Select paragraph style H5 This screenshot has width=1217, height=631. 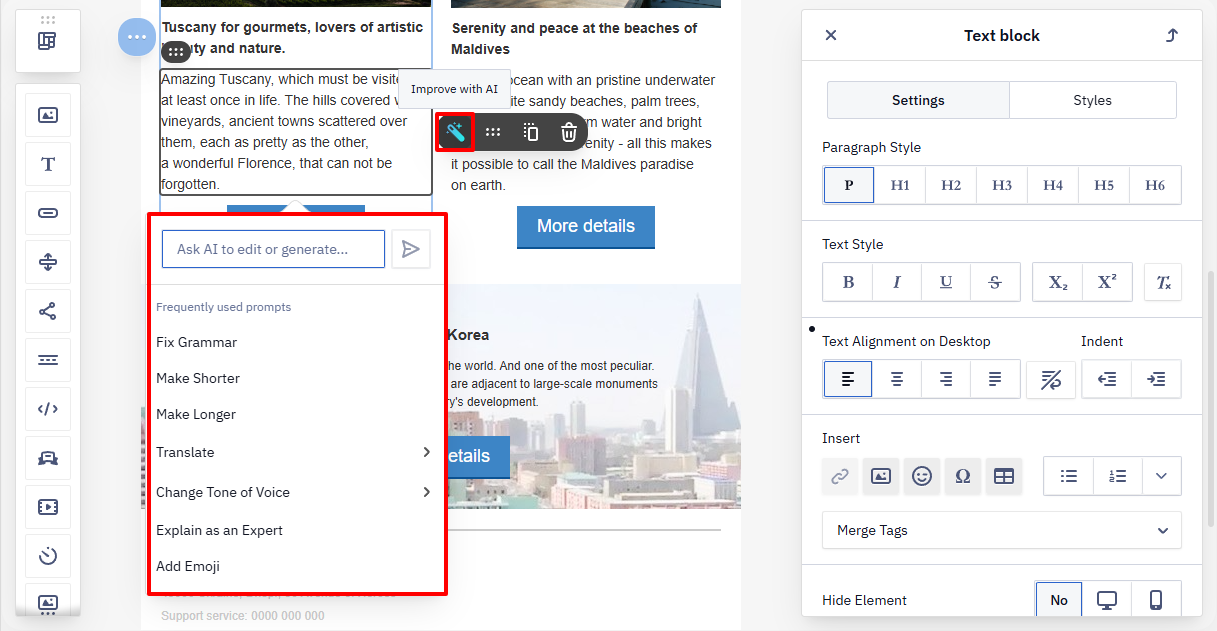pos(1104,185)
